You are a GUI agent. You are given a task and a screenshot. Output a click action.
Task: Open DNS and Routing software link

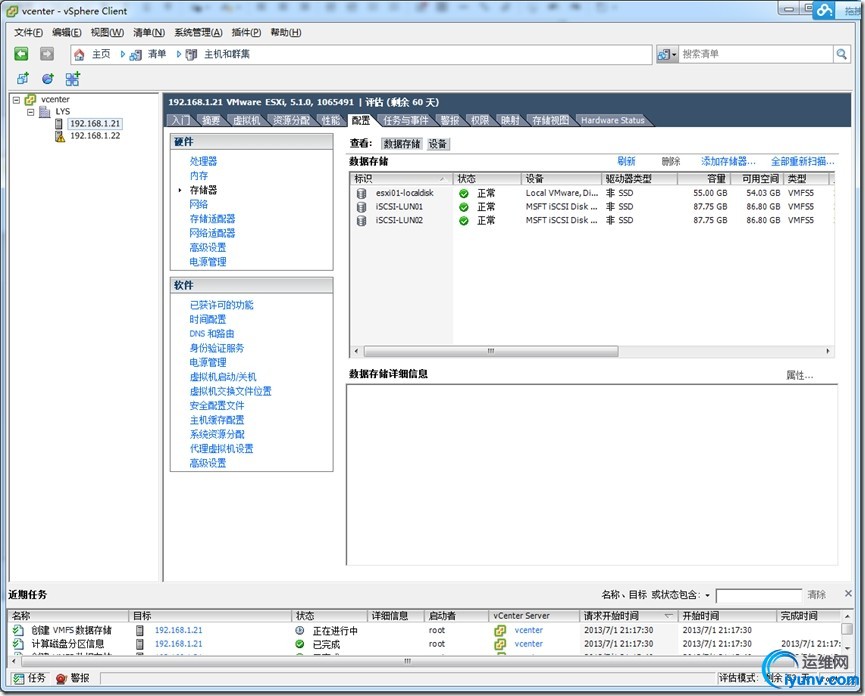[x=212, y=334]
